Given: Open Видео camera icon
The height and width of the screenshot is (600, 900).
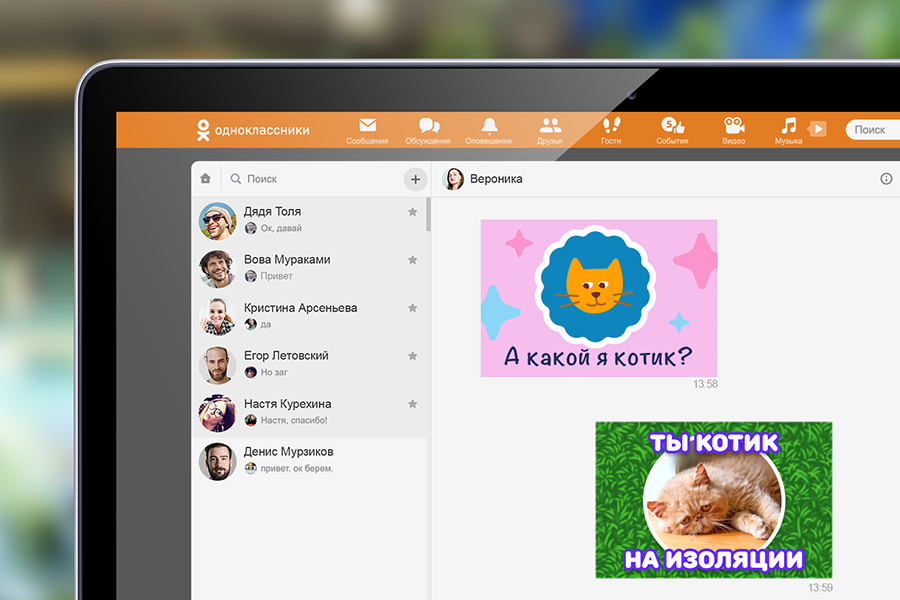Looking at the screenshot, I should coord(734,125).
